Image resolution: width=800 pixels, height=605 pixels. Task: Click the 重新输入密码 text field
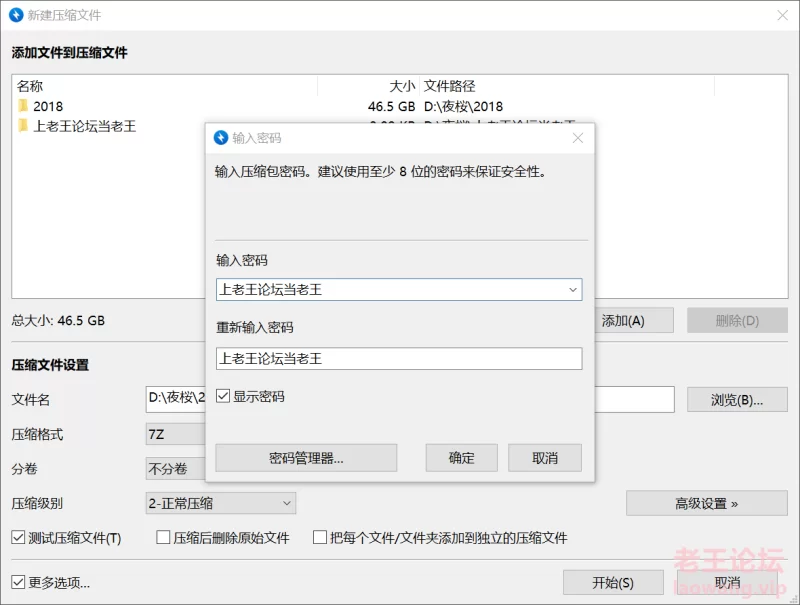click(x=398, y=358)
